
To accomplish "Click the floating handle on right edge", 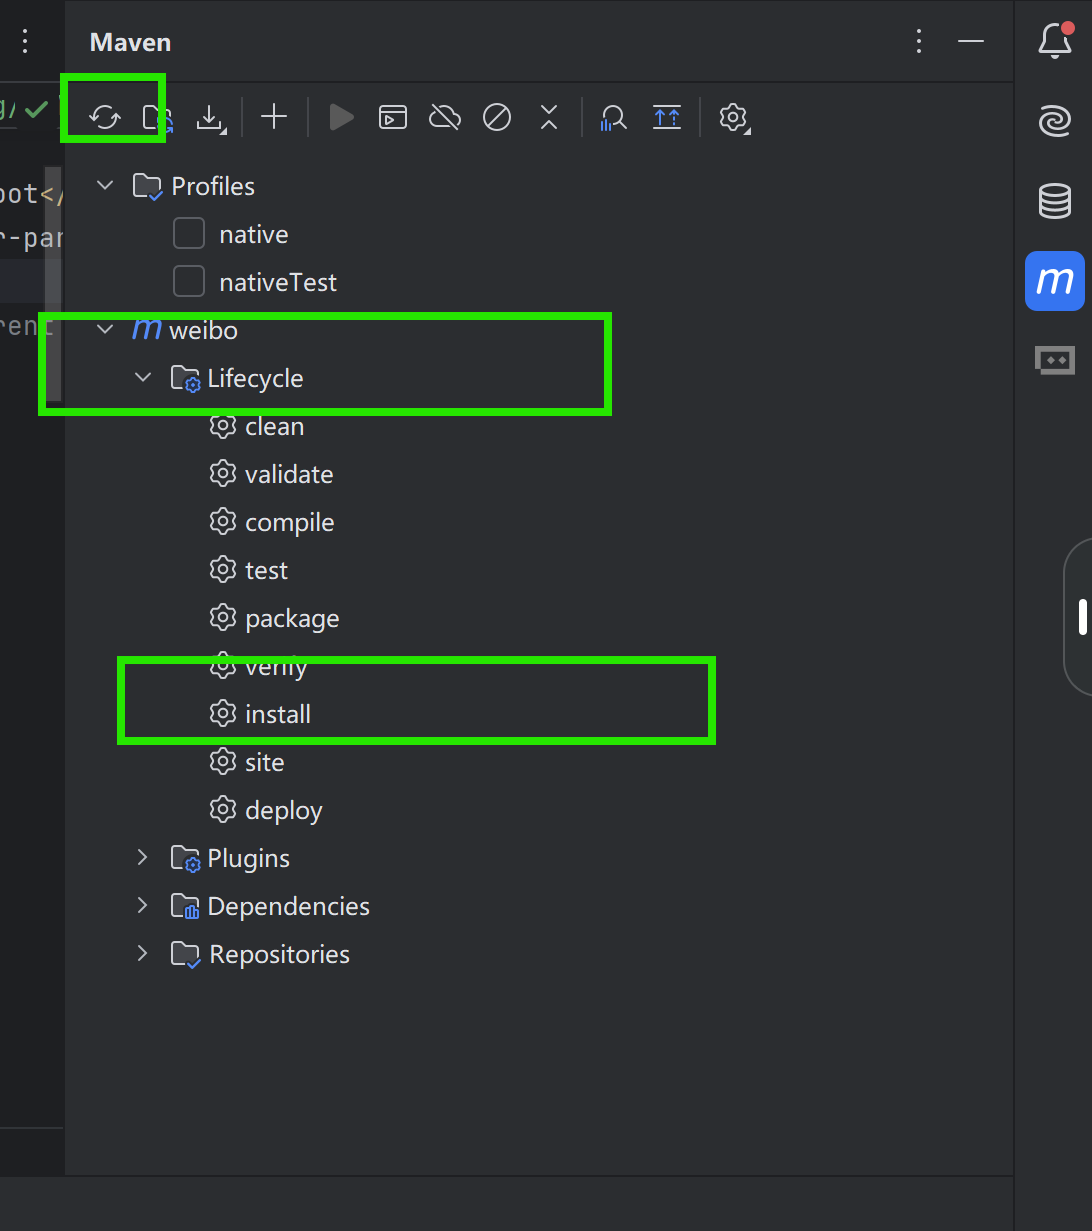I will (x=1082, y=617).
